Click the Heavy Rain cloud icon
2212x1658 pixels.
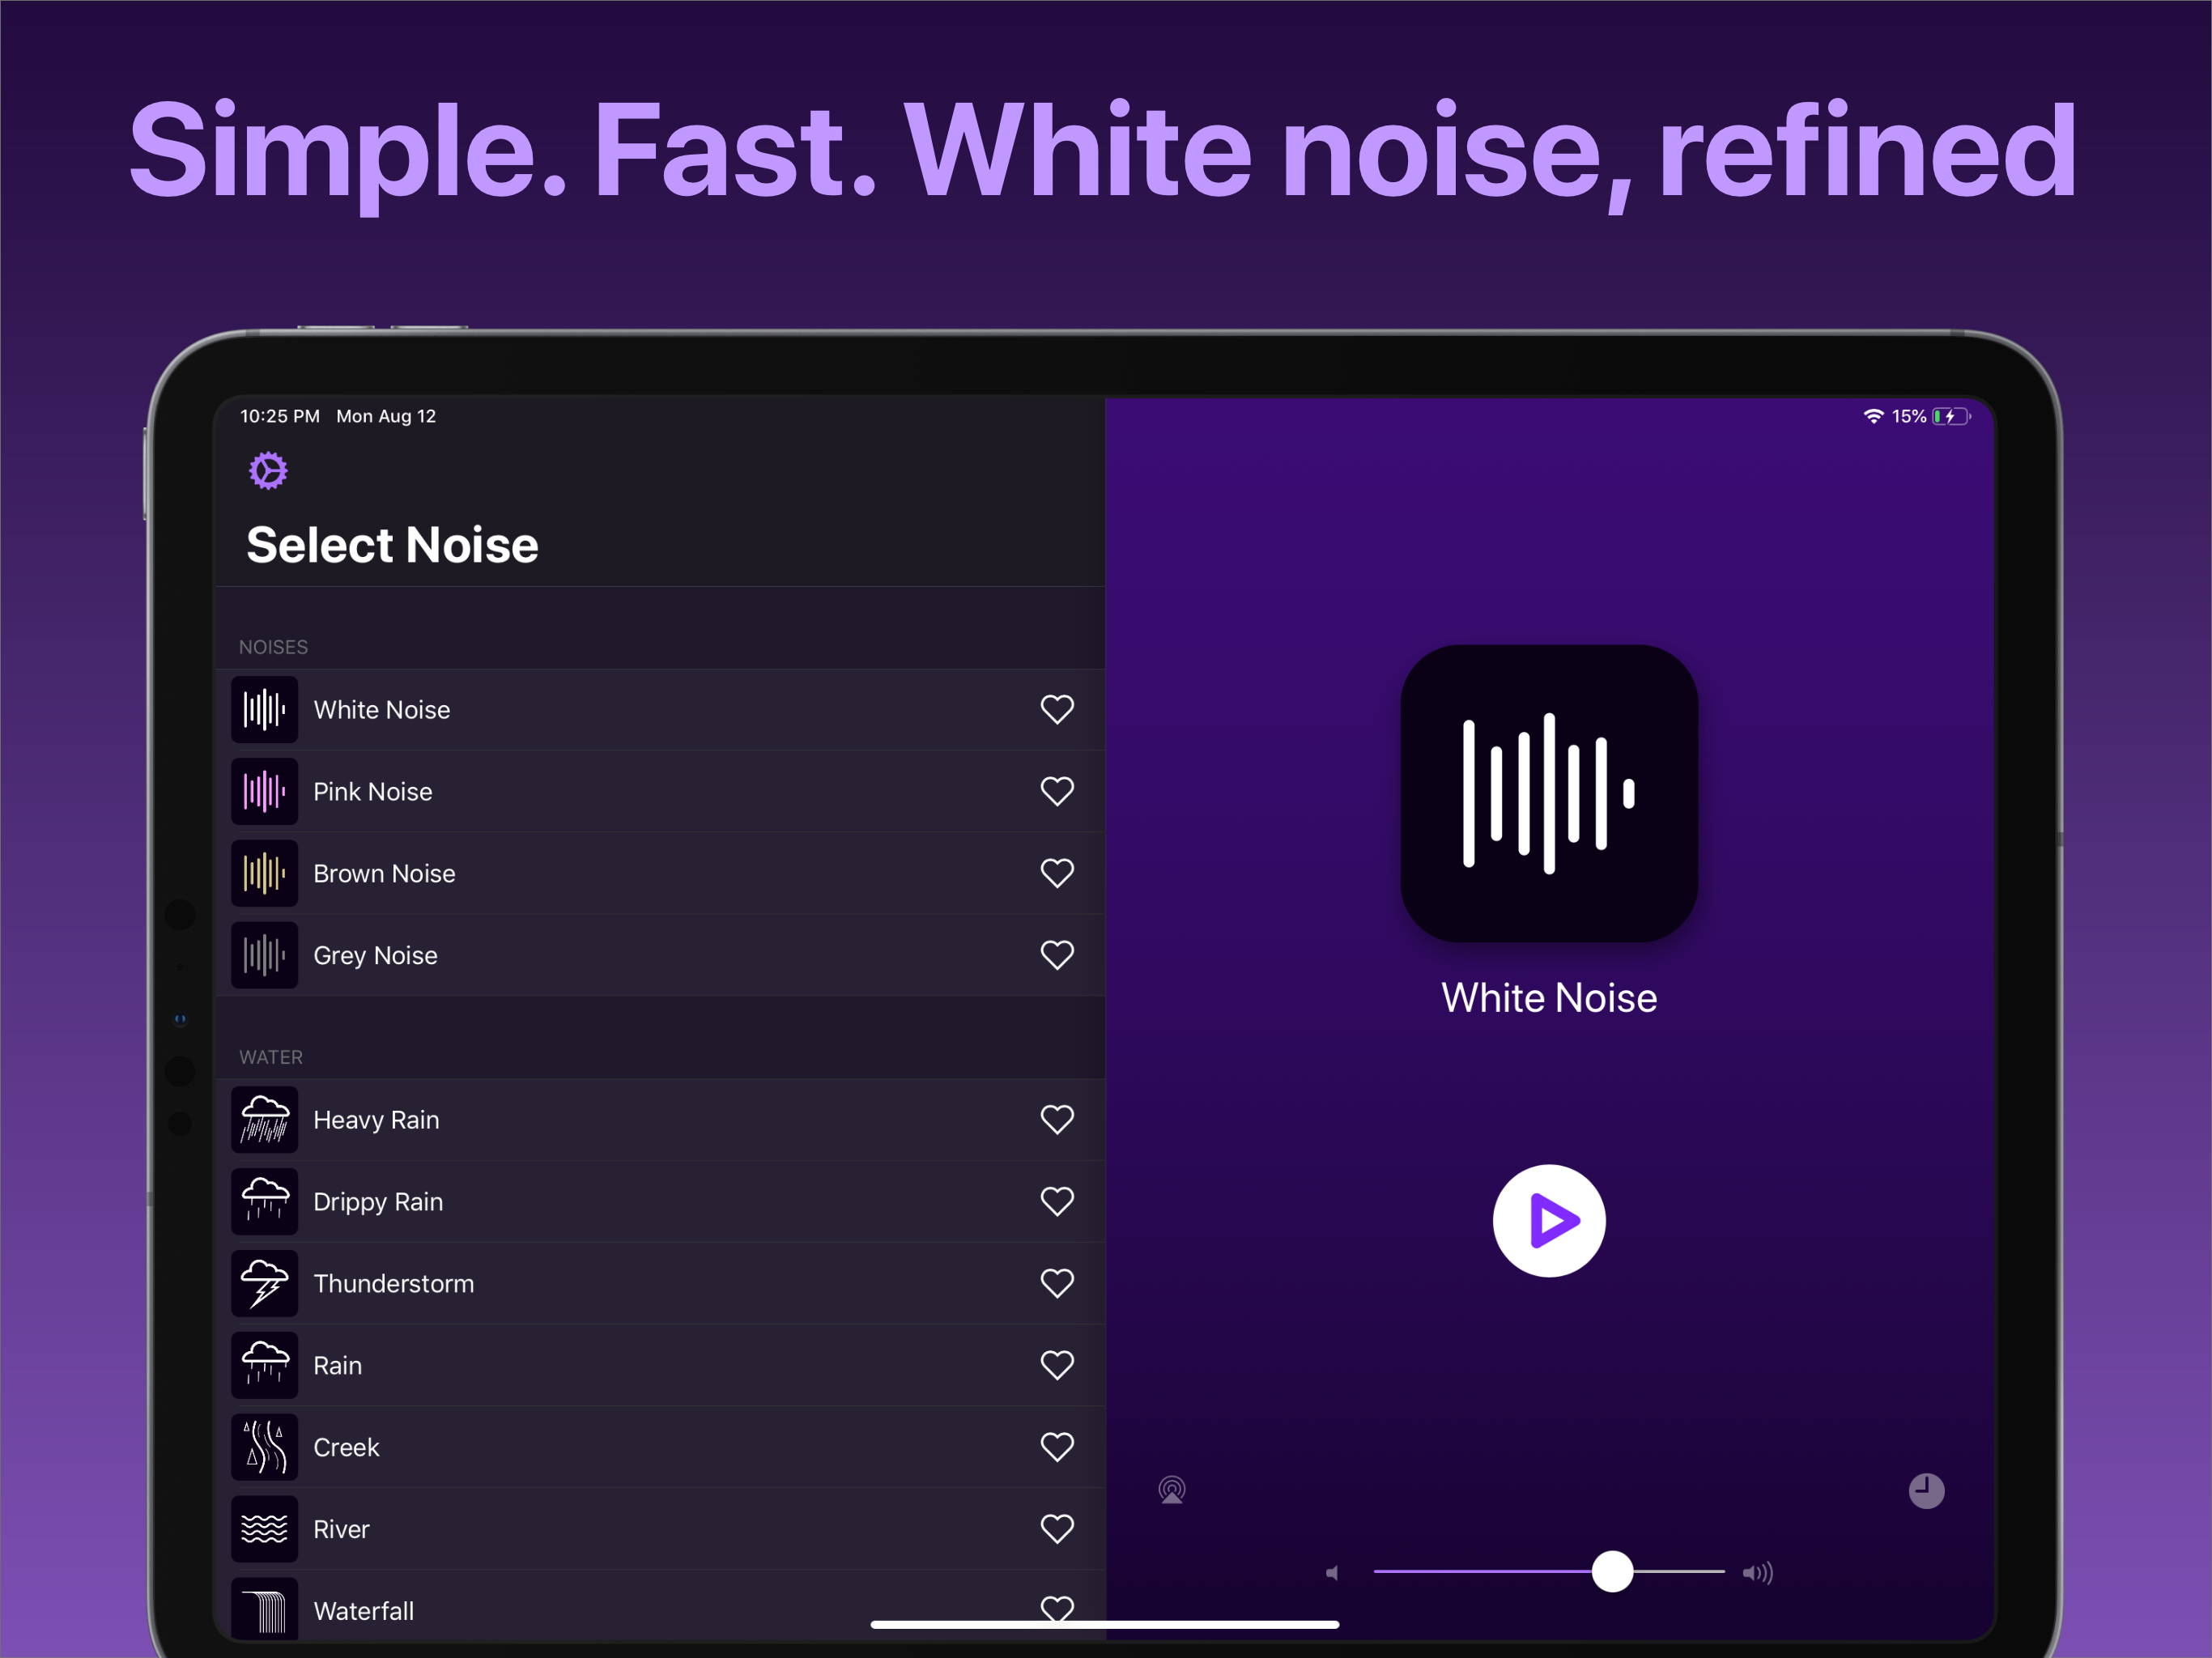coord(263,1119)
